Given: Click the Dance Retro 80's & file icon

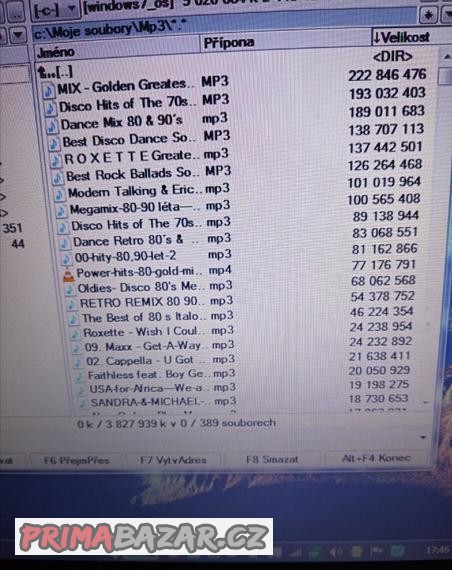Looking at the screenshot, I should coord(65,243).
